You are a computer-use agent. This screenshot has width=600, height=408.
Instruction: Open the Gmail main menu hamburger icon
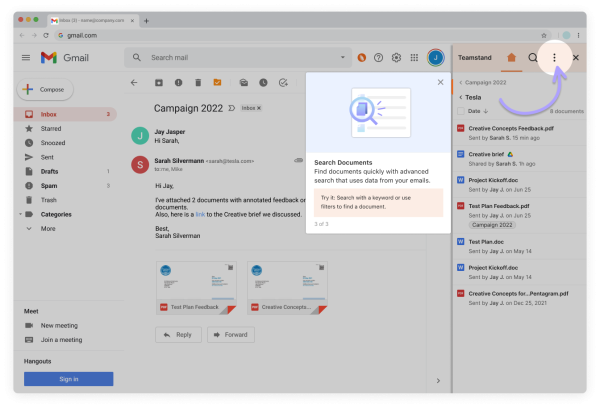click(26, 58)
